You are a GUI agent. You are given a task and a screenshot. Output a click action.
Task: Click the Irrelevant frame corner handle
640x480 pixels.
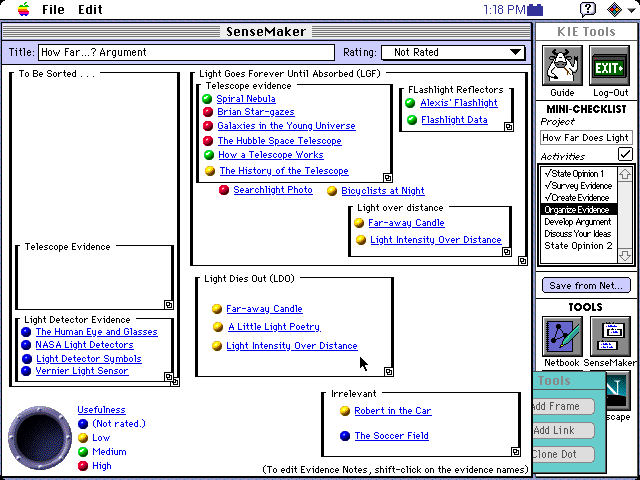tap(516, 451)
